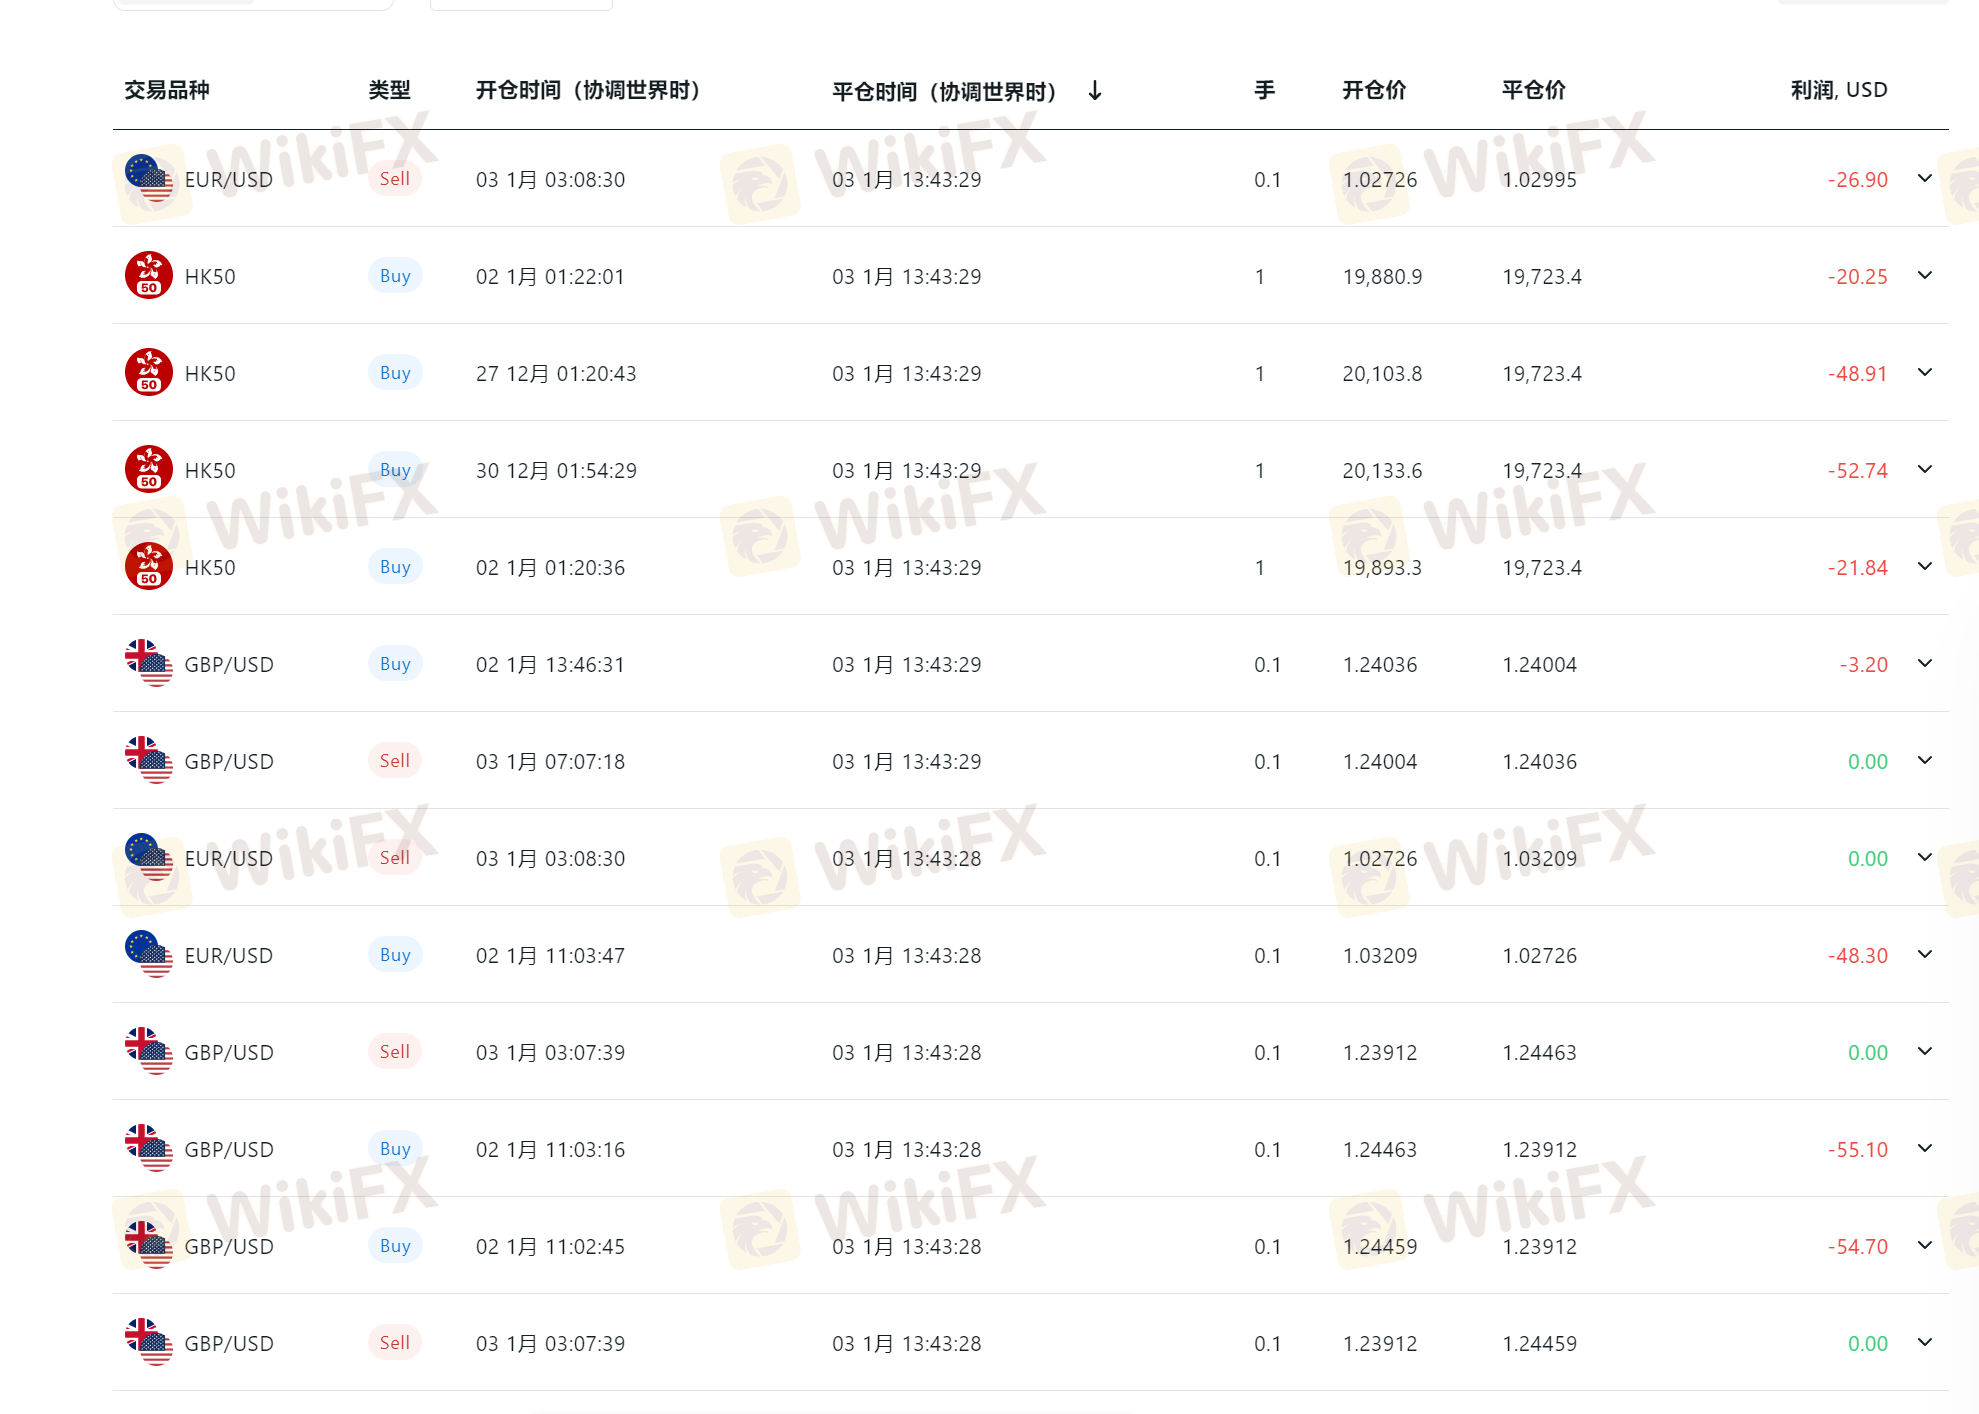Click the 类型 column header

tap(389, 90)
